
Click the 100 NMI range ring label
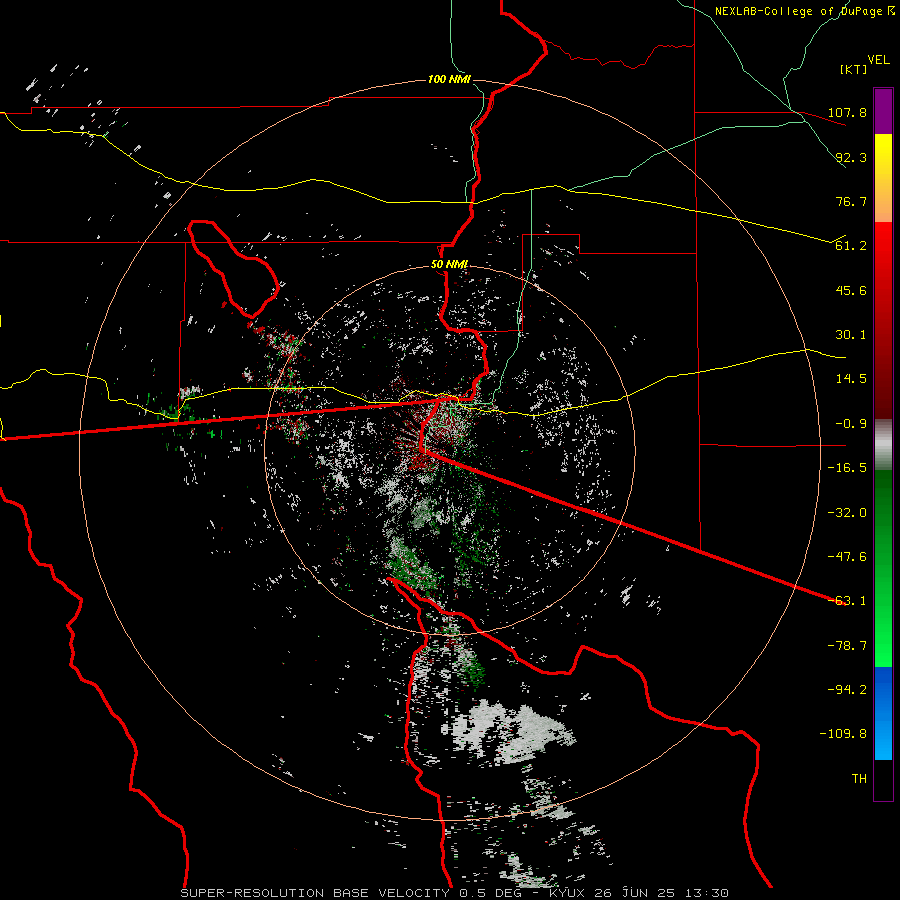pos(449,79)
